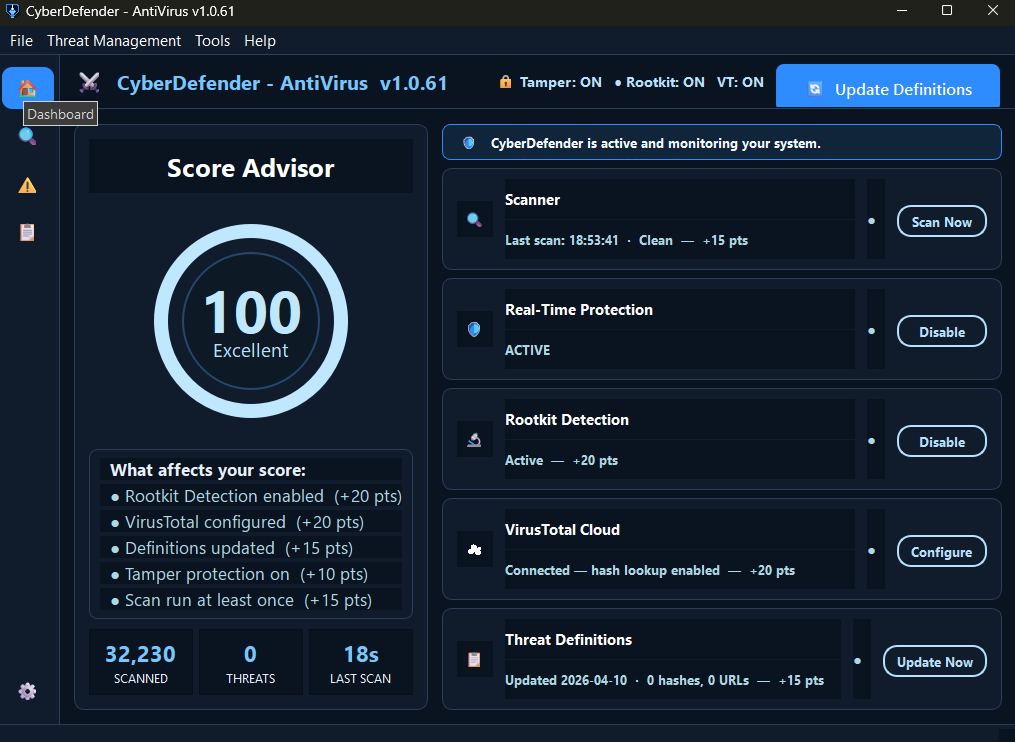Open the File menu
The width and height of the screenshot is (1015, 742).
(x=21, y=41)
